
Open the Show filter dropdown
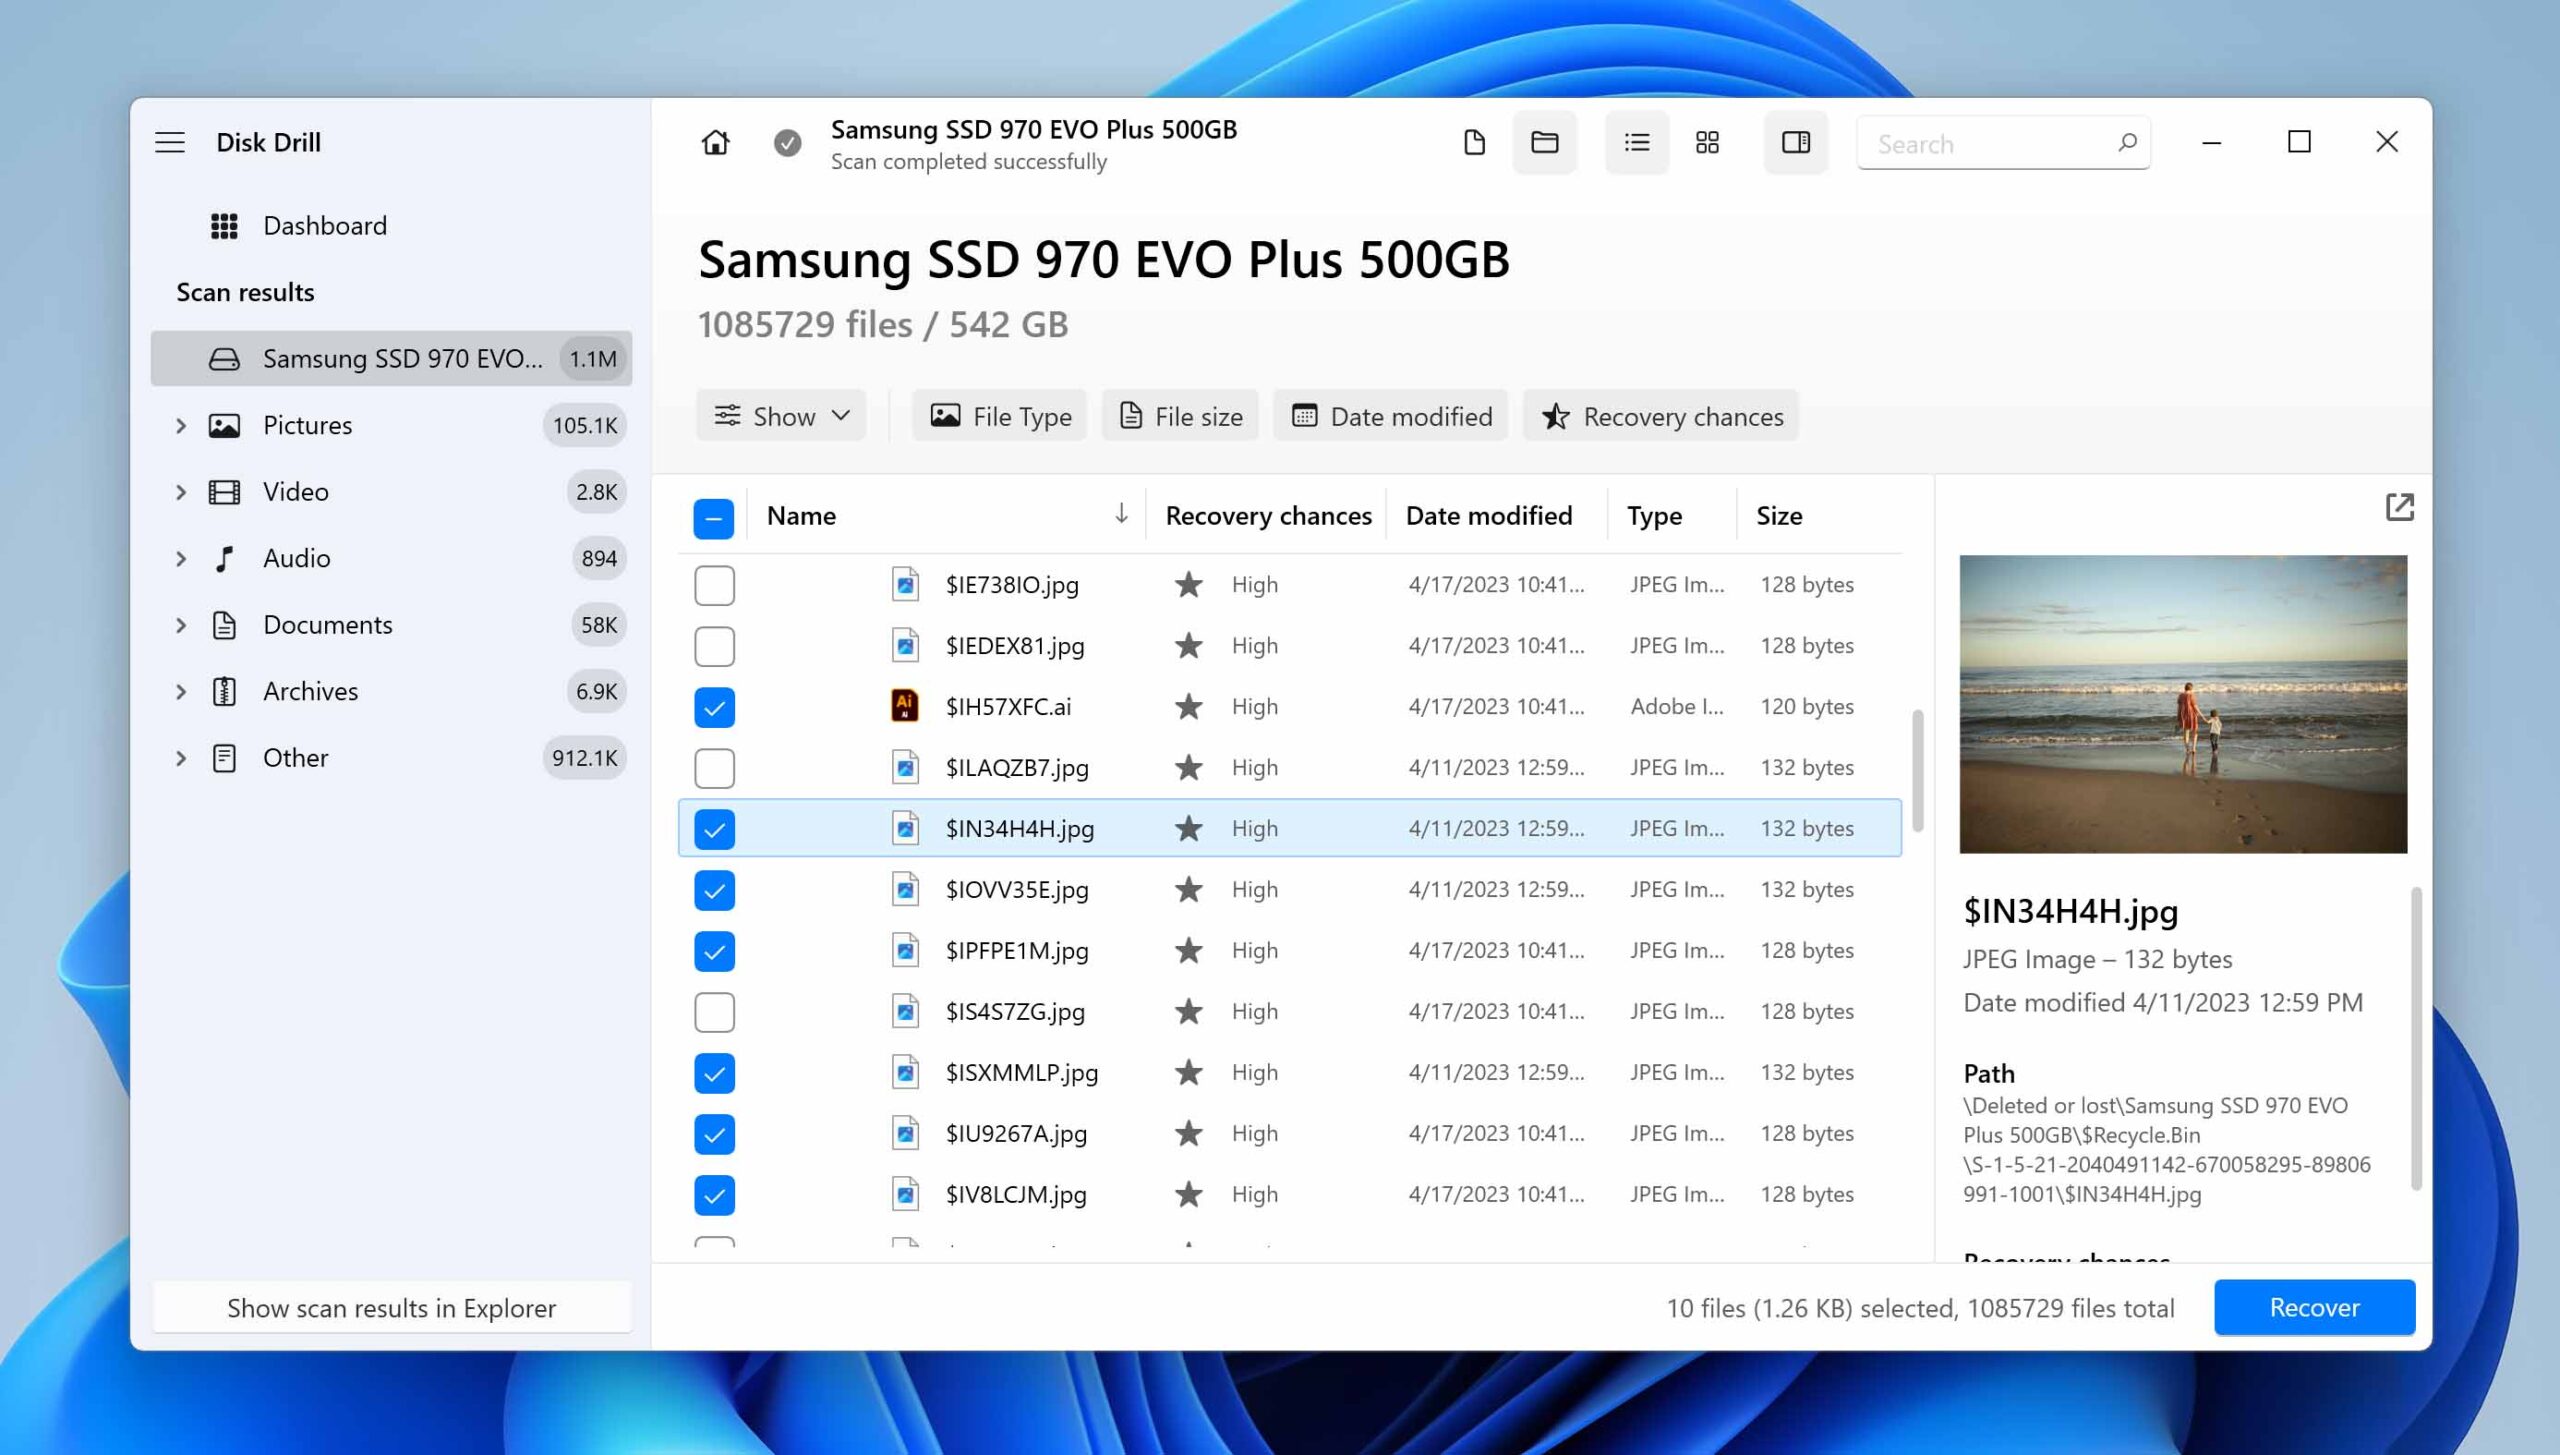click(781, 415)
